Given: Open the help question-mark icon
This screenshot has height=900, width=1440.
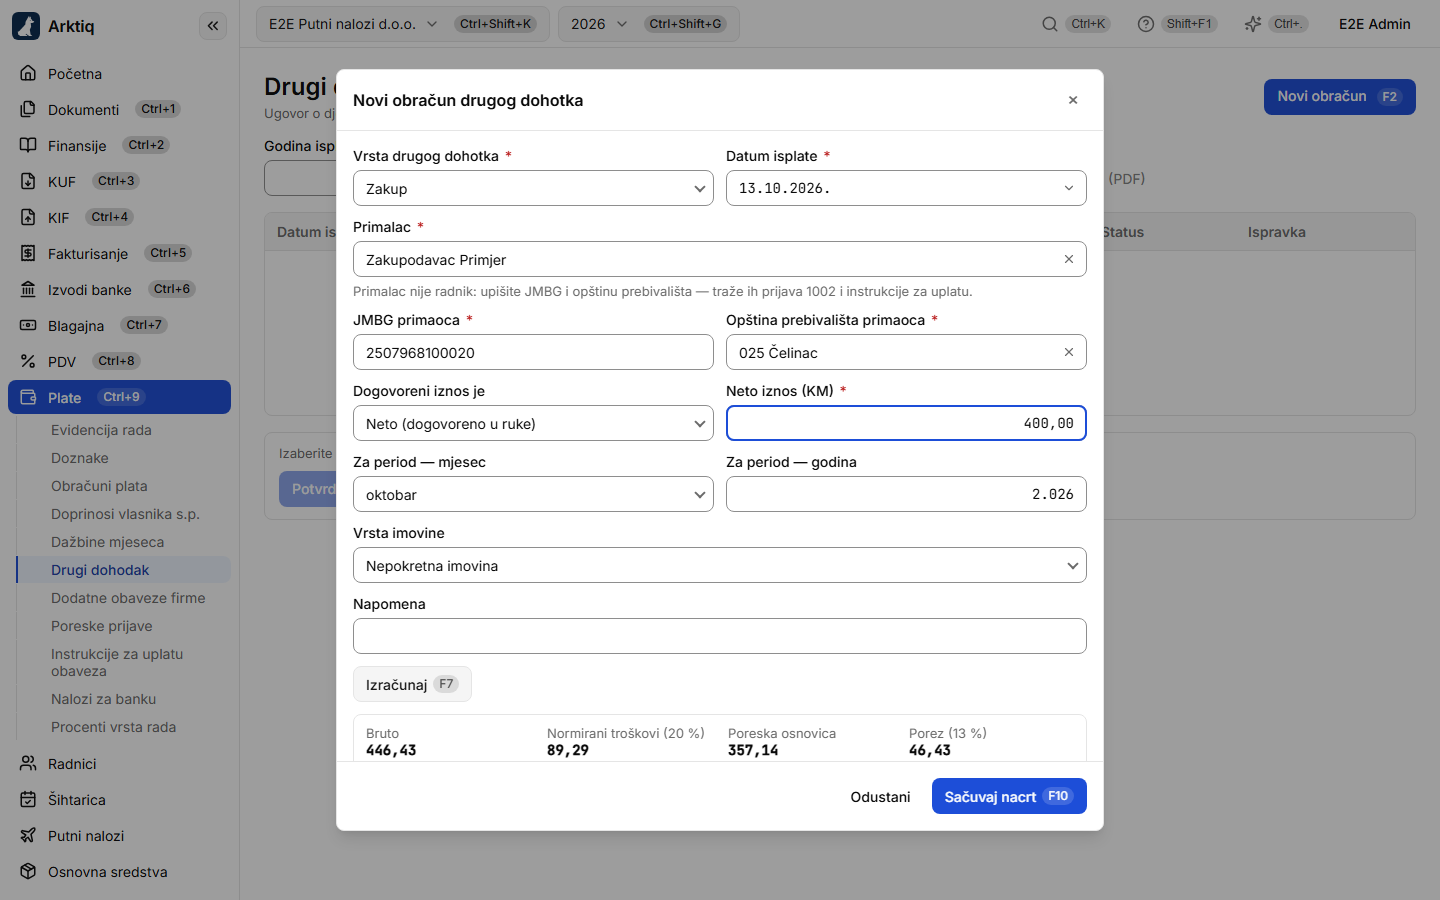Looking at the screenshot, I should 1146,24.
